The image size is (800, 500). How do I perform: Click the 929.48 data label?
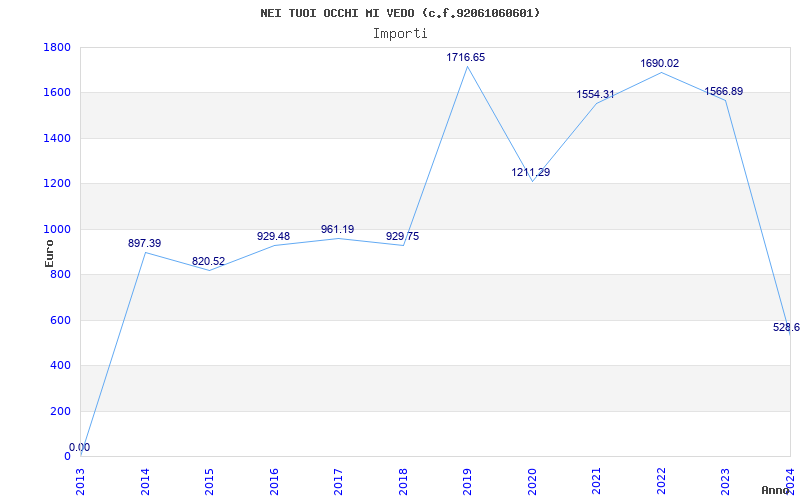[x=273, y=236]
